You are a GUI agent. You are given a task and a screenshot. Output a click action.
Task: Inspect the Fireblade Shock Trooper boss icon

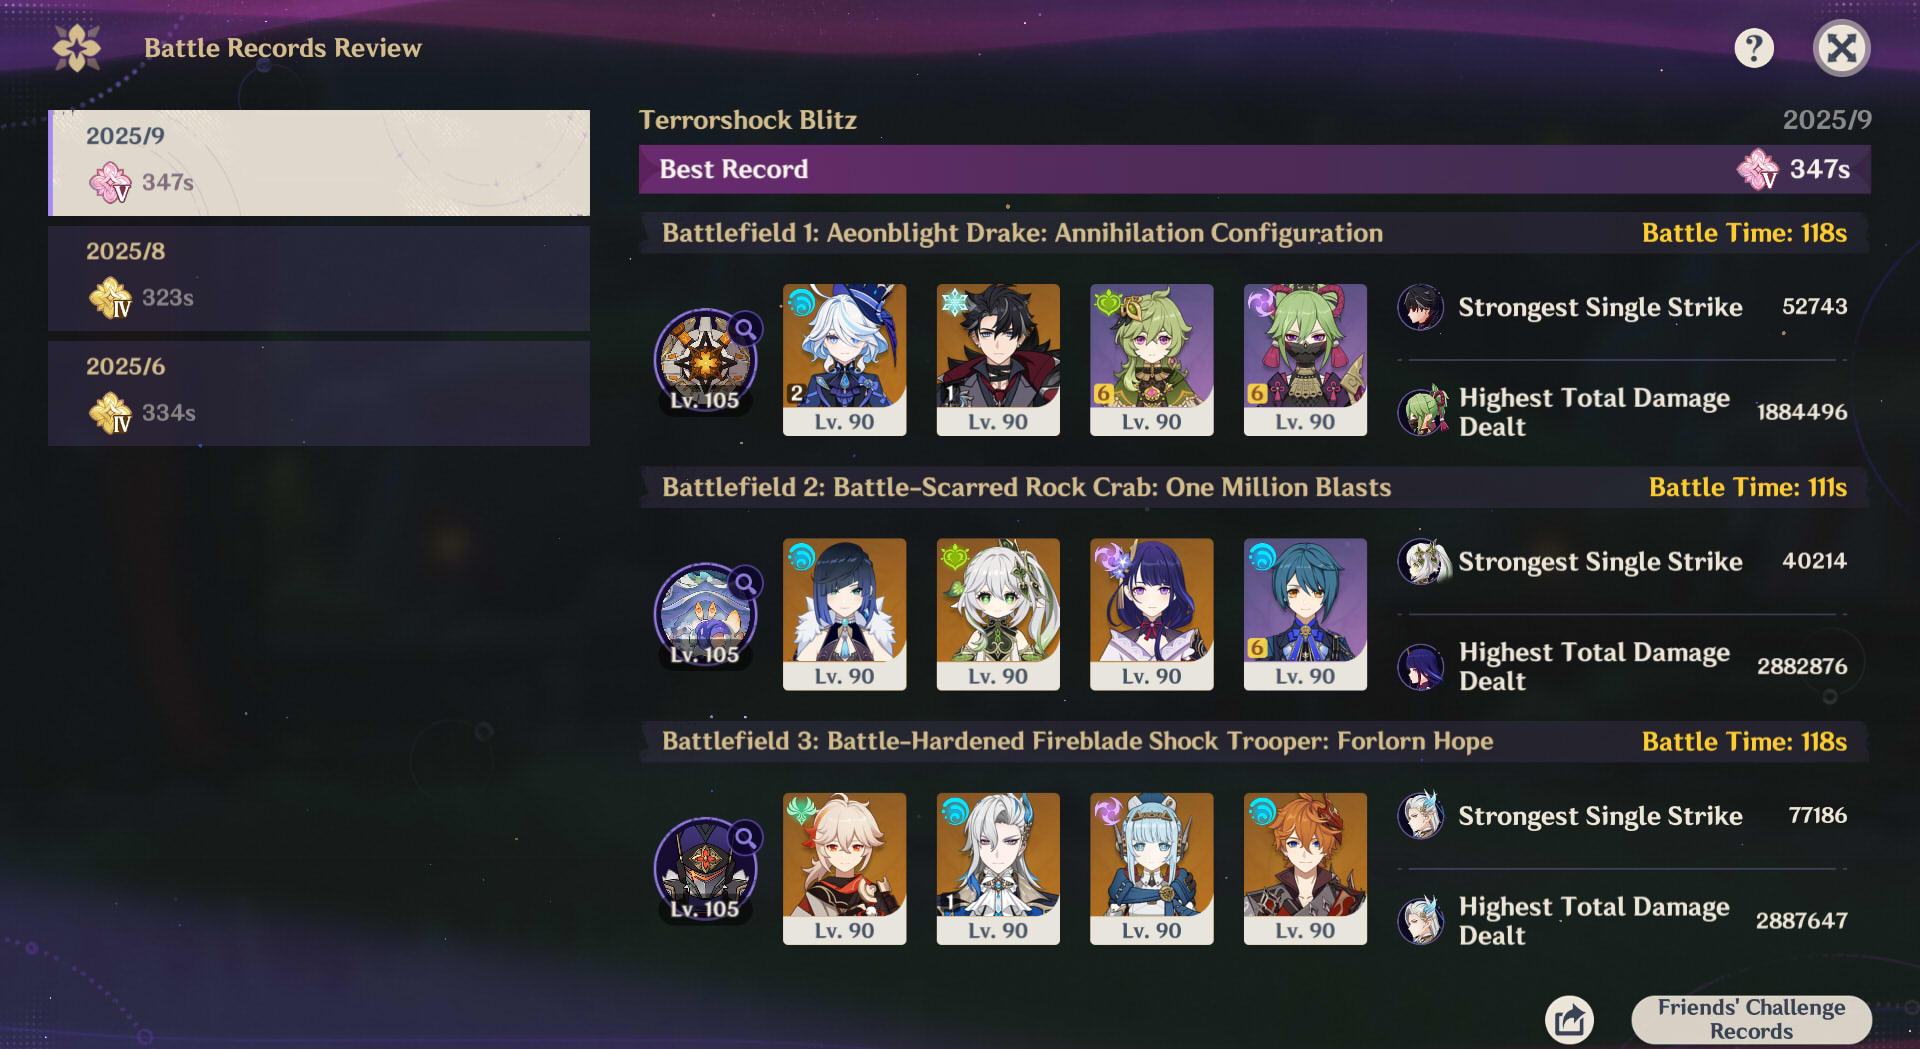pos(706,868)
